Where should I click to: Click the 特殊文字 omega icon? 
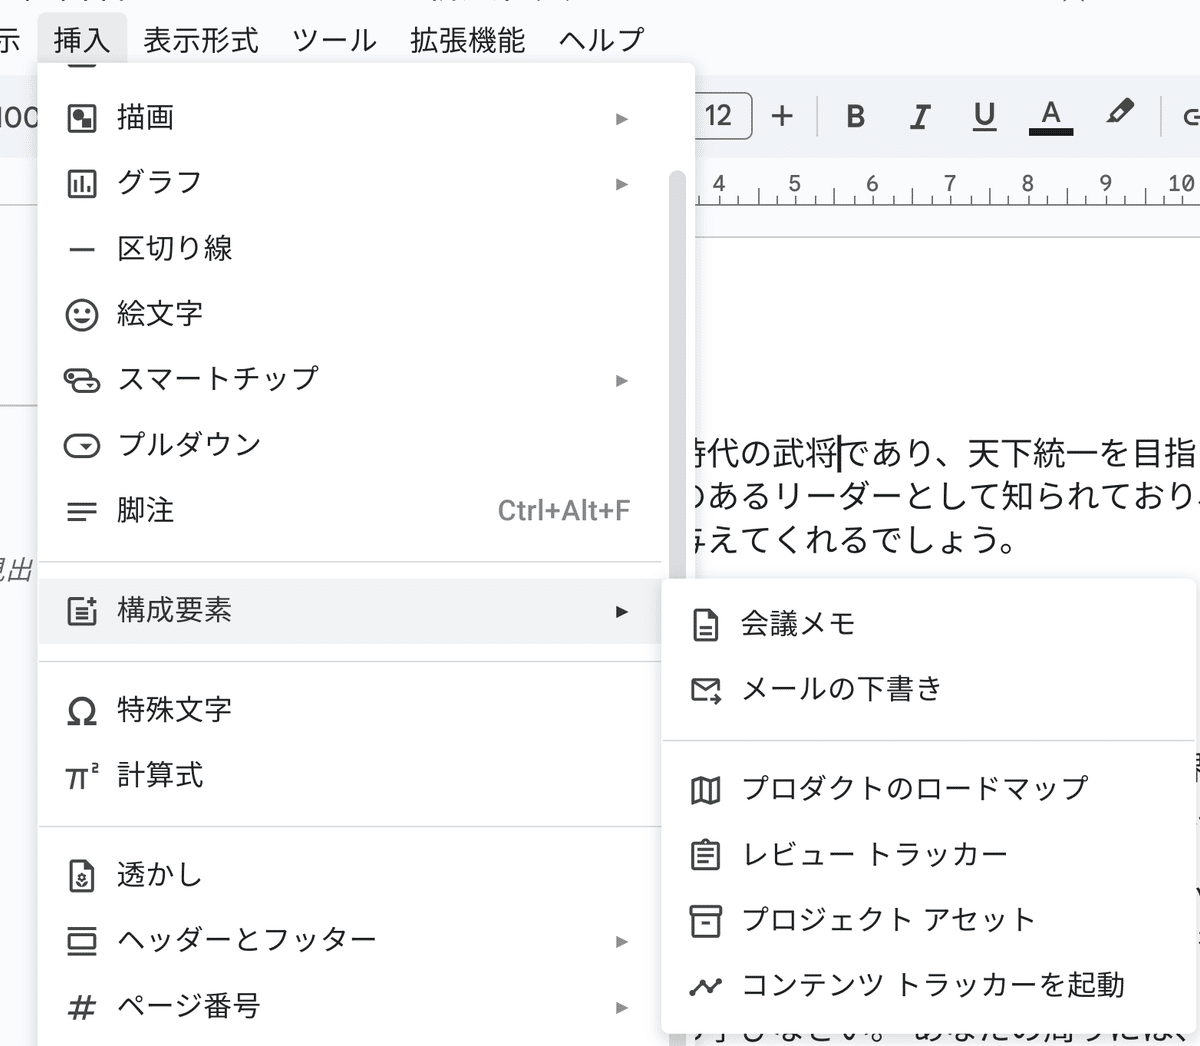pos(82,711)
